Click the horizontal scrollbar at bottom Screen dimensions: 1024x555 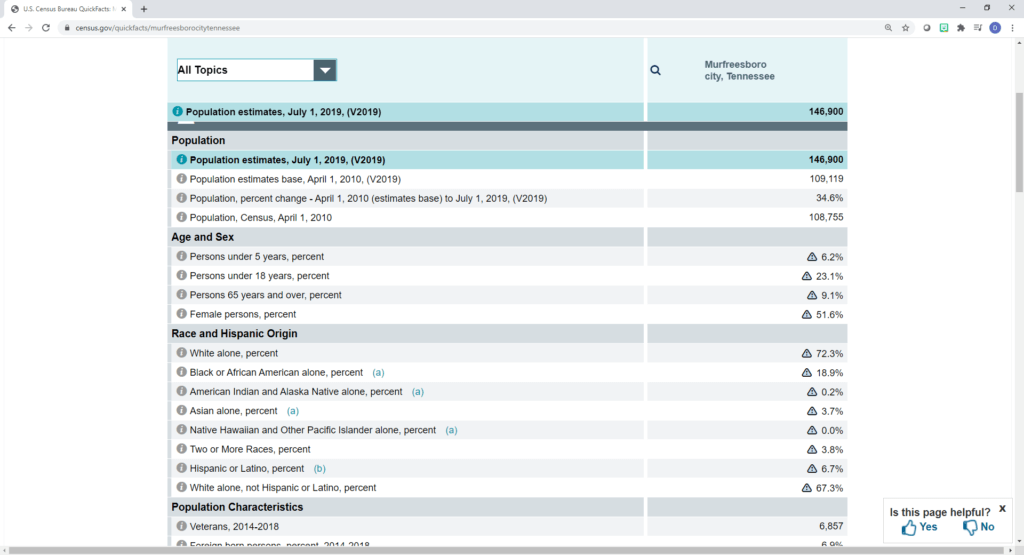(x=507, y=550)
